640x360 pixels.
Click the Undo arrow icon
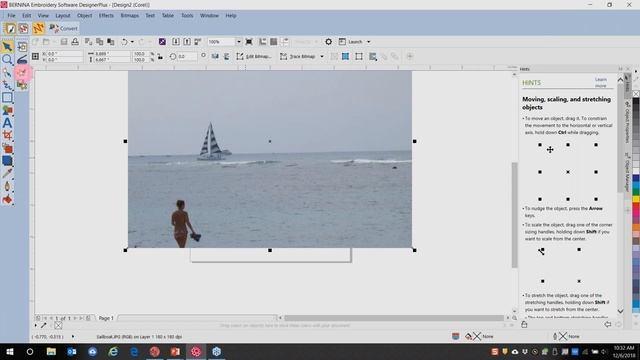click(x=124, y=42)
